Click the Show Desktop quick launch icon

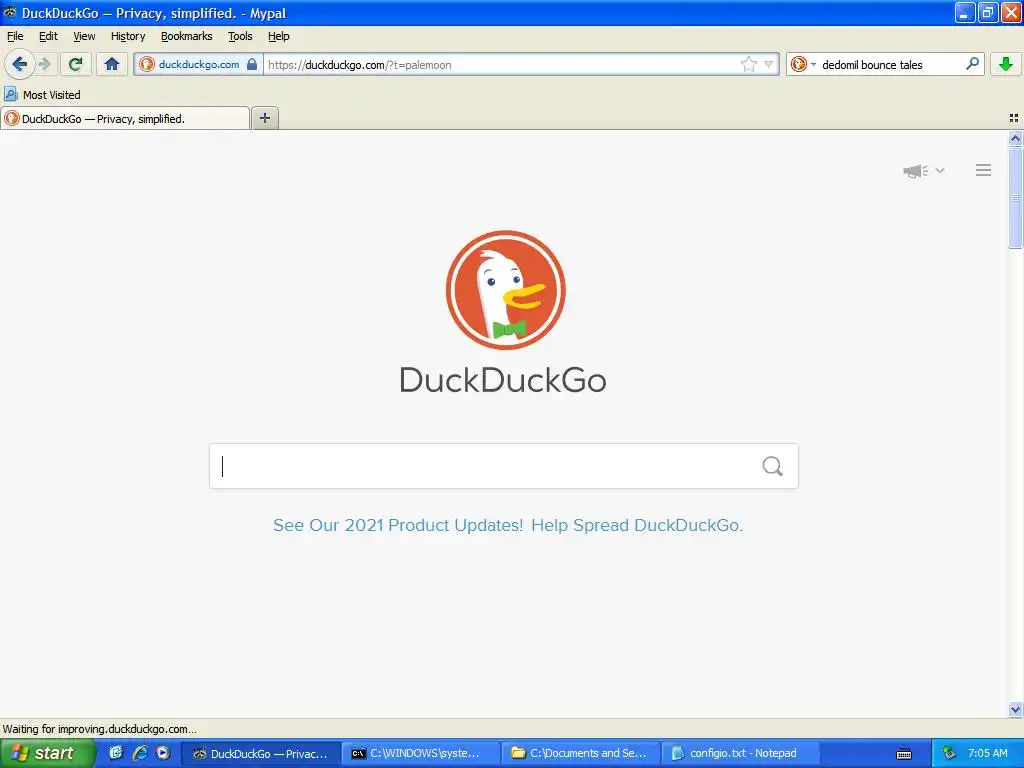[116, 753]
